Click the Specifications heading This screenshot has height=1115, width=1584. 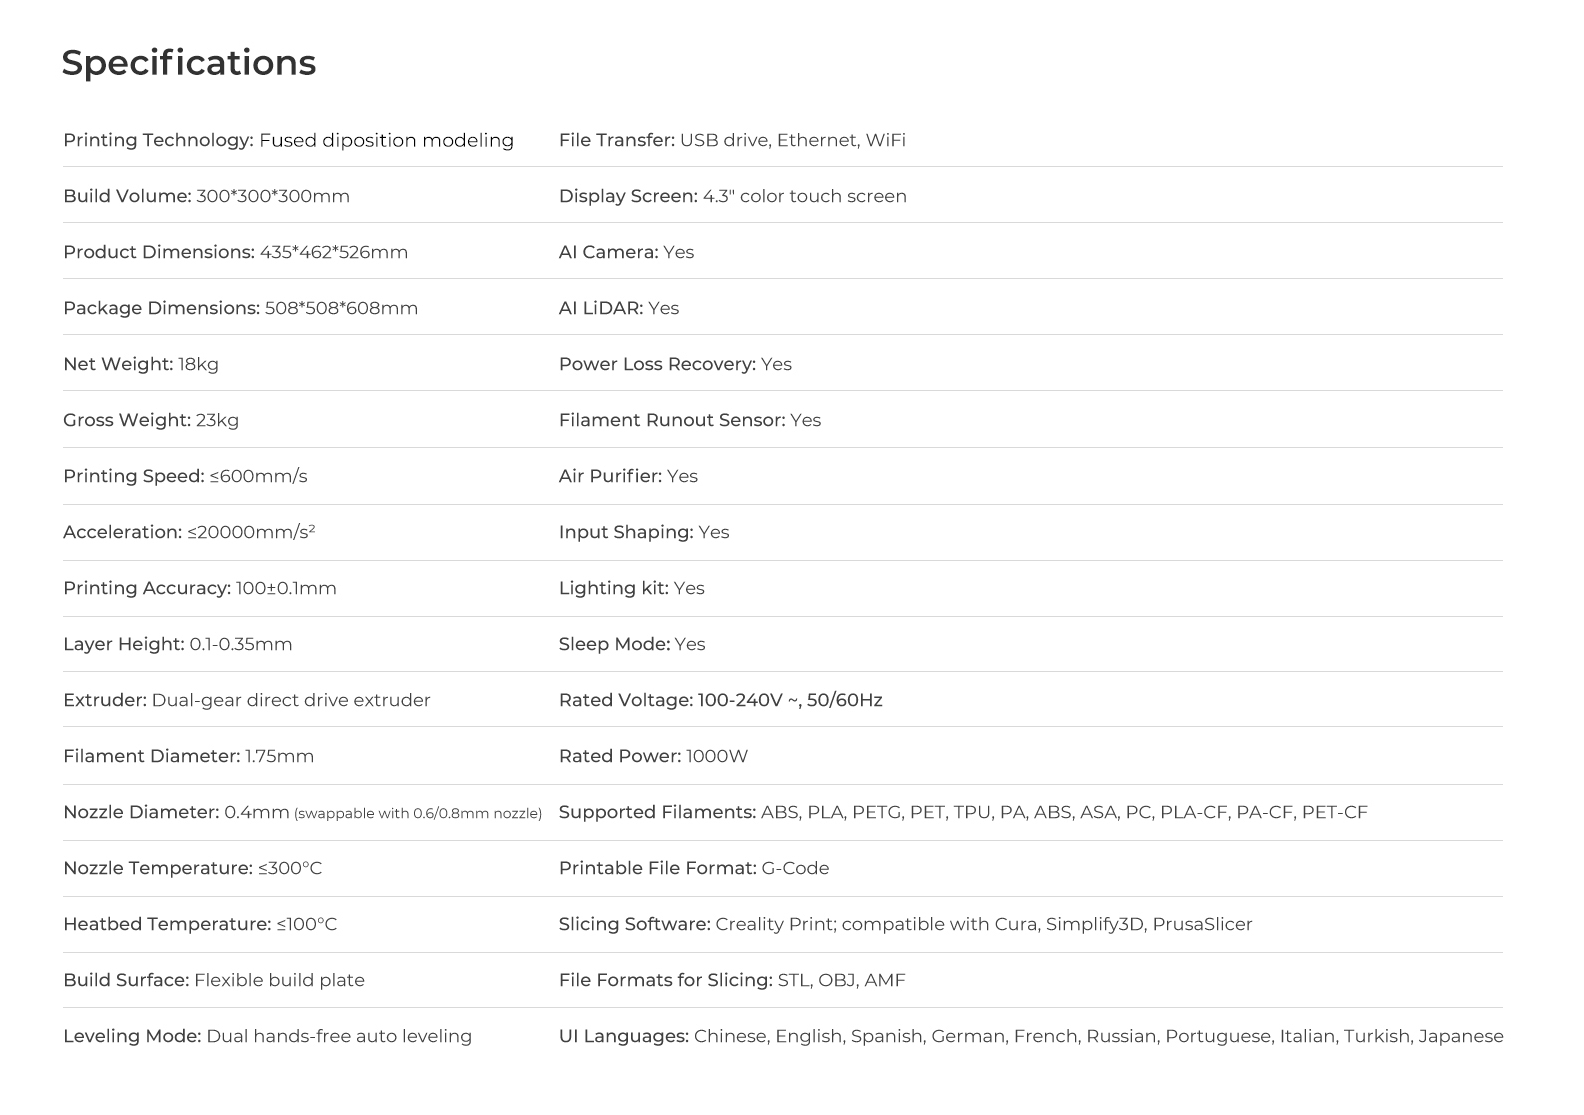[x=188, y=63]
